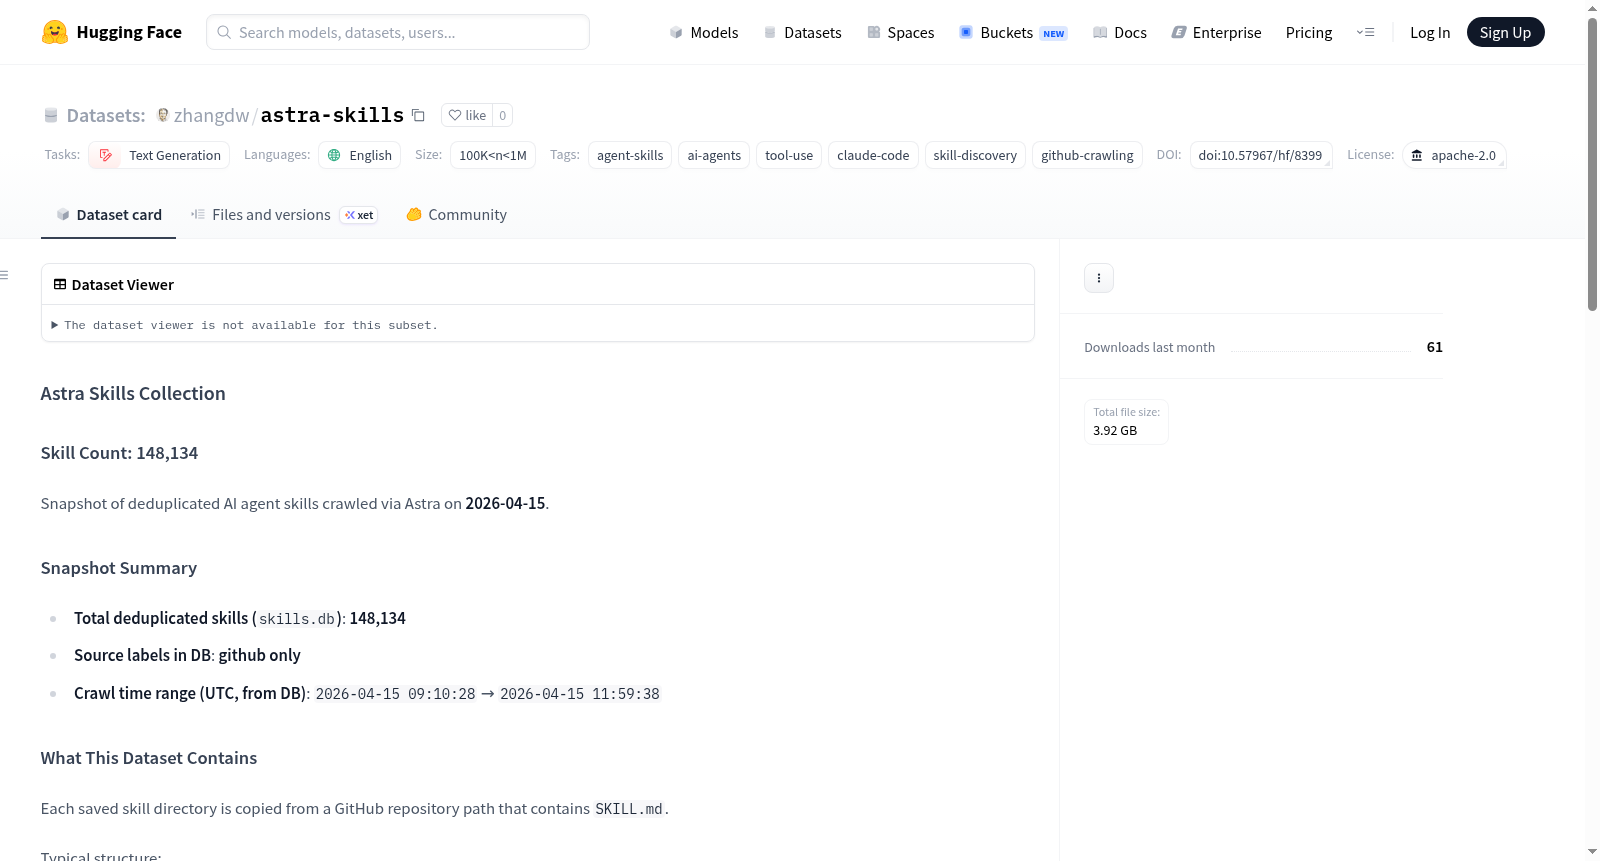Click the agent-skills tag
The width and height of the screenshot is (1600, 861).
630,155
